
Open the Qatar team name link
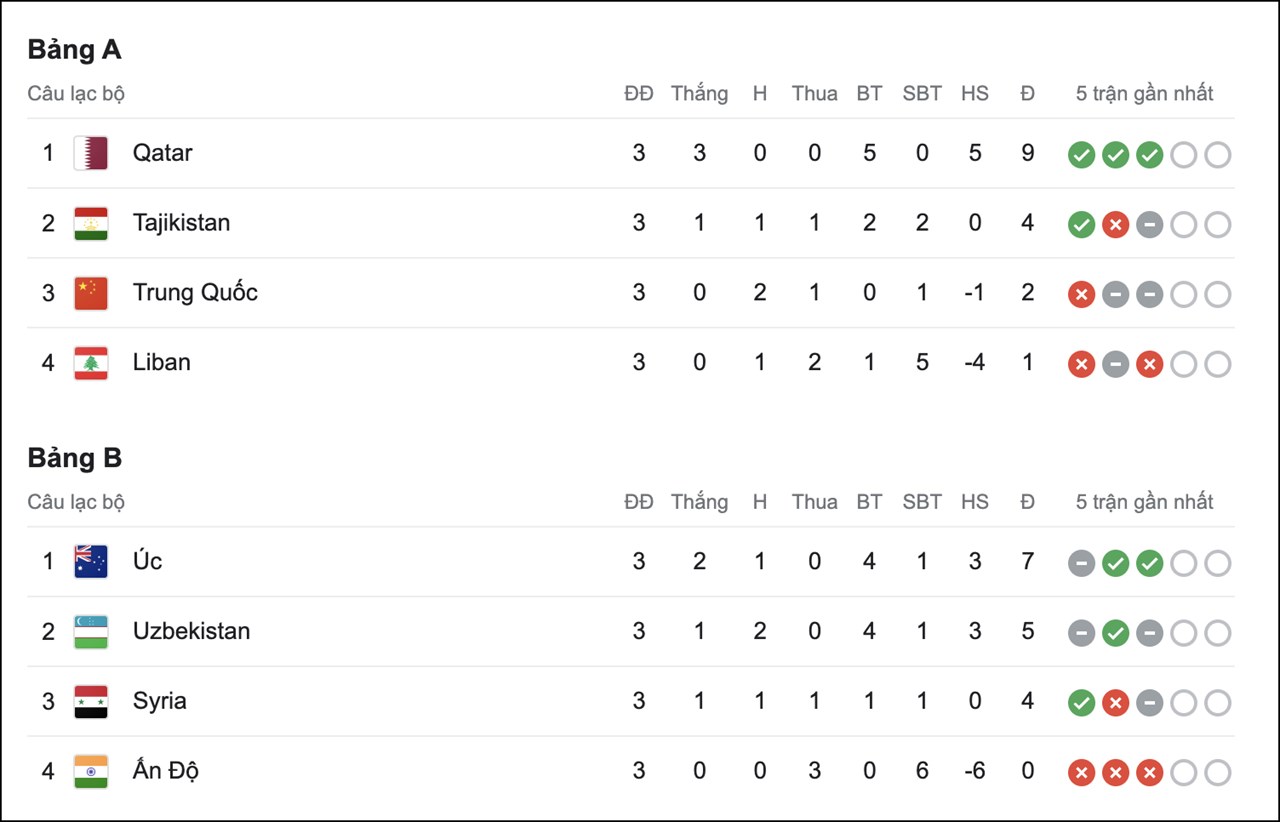click(x=162, y=153)
